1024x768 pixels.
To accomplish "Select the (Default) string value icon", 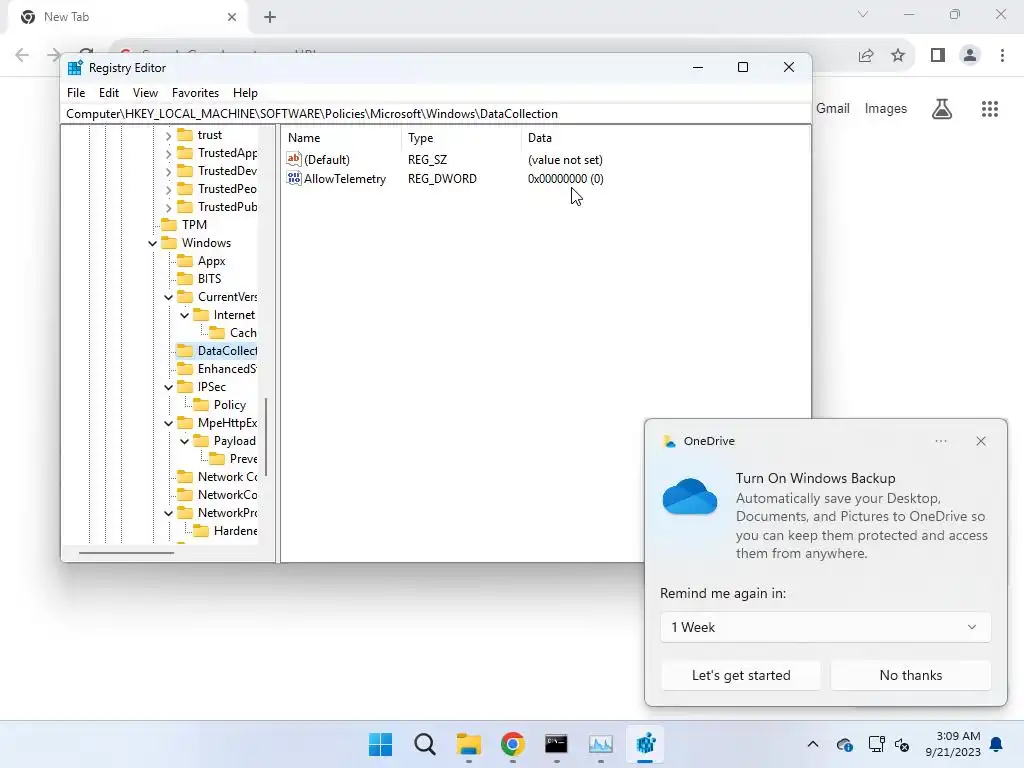I will tap(294, 159).
